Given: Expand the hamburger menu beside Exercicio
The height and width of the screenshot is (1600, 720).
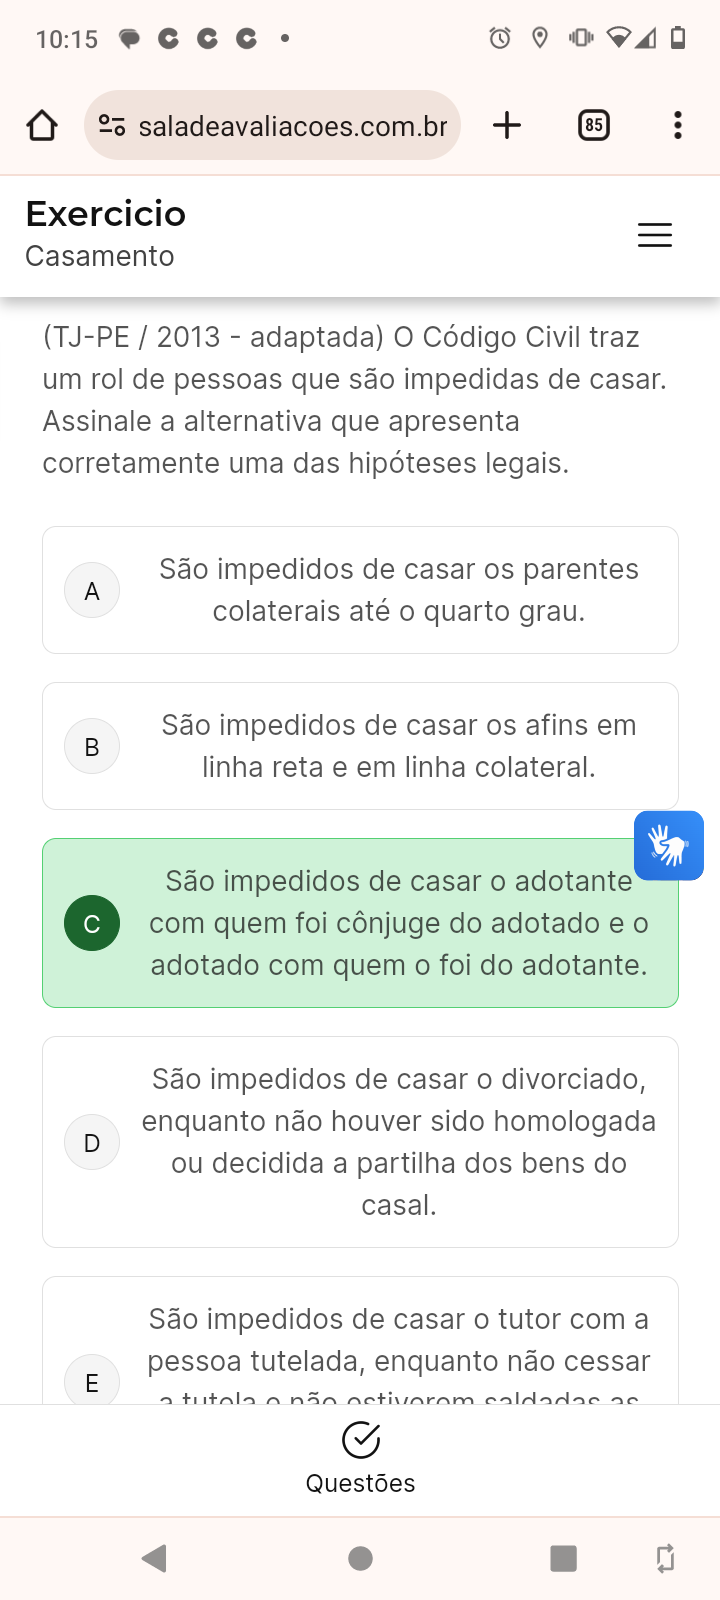Looking at the screenshot, I should coord(655,235).
